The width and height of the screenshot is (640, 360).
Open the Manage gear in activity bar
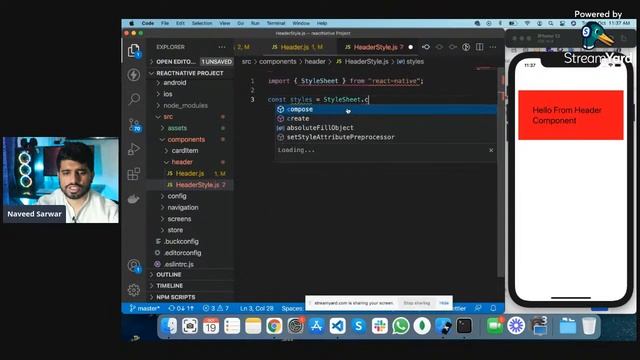tap(134, 290)
